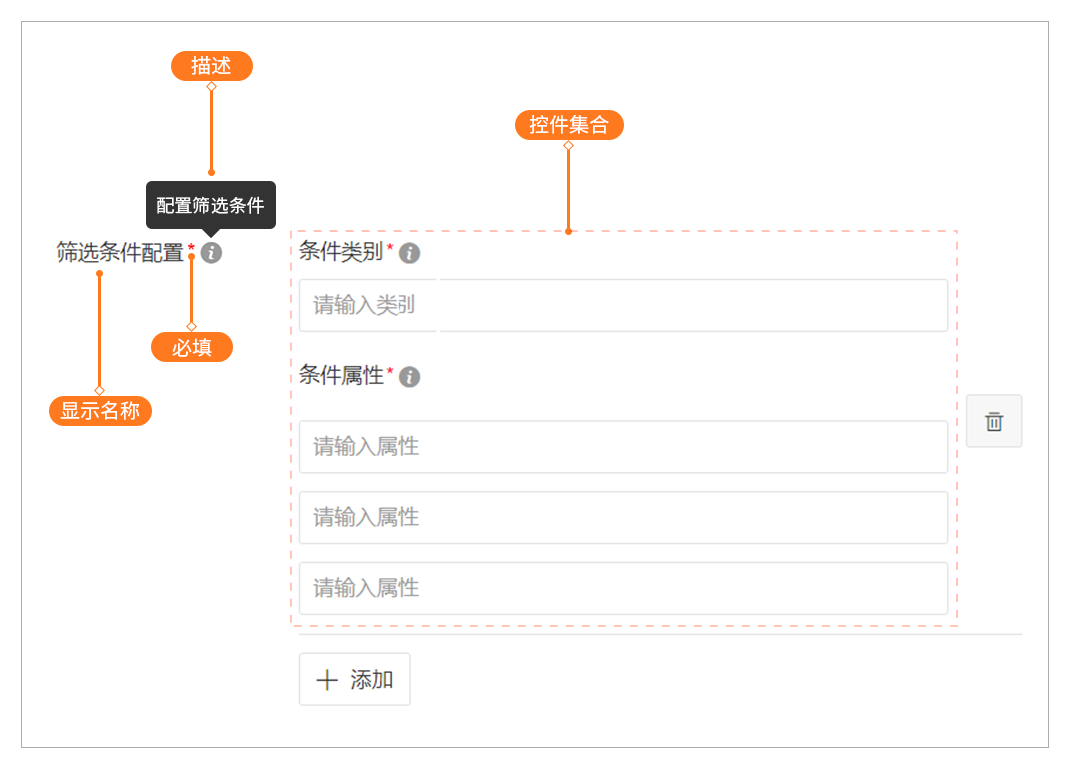Click the info icon next to 条件类别
Image resolution: width=1070 pixels, height=769 pixels.
tap(409, 254)
